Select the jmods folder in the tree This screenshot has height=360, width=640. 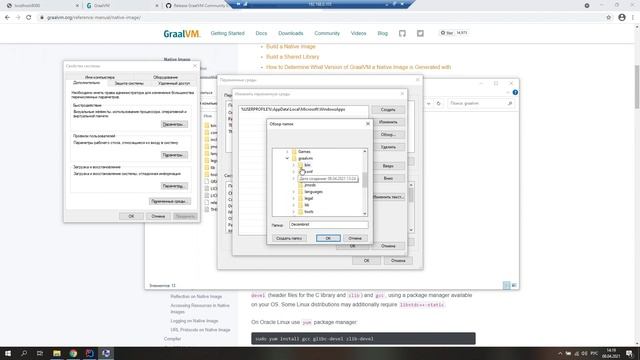point(310,185)
